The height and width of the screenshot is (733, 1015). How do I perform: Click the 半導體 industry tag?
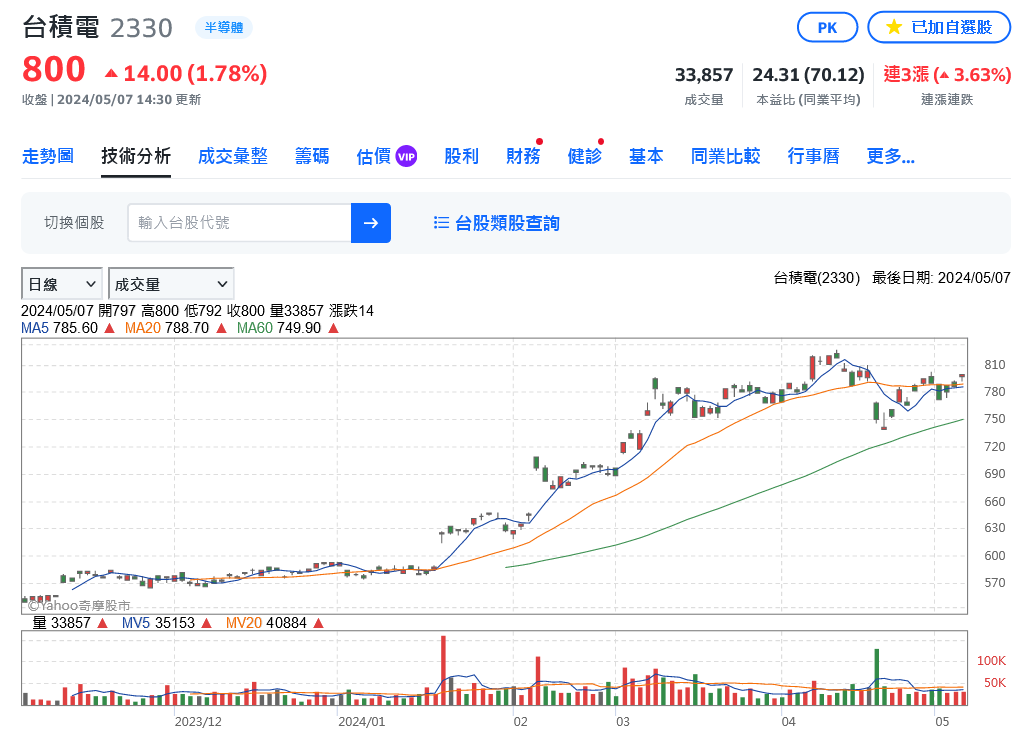click(224, 27)
